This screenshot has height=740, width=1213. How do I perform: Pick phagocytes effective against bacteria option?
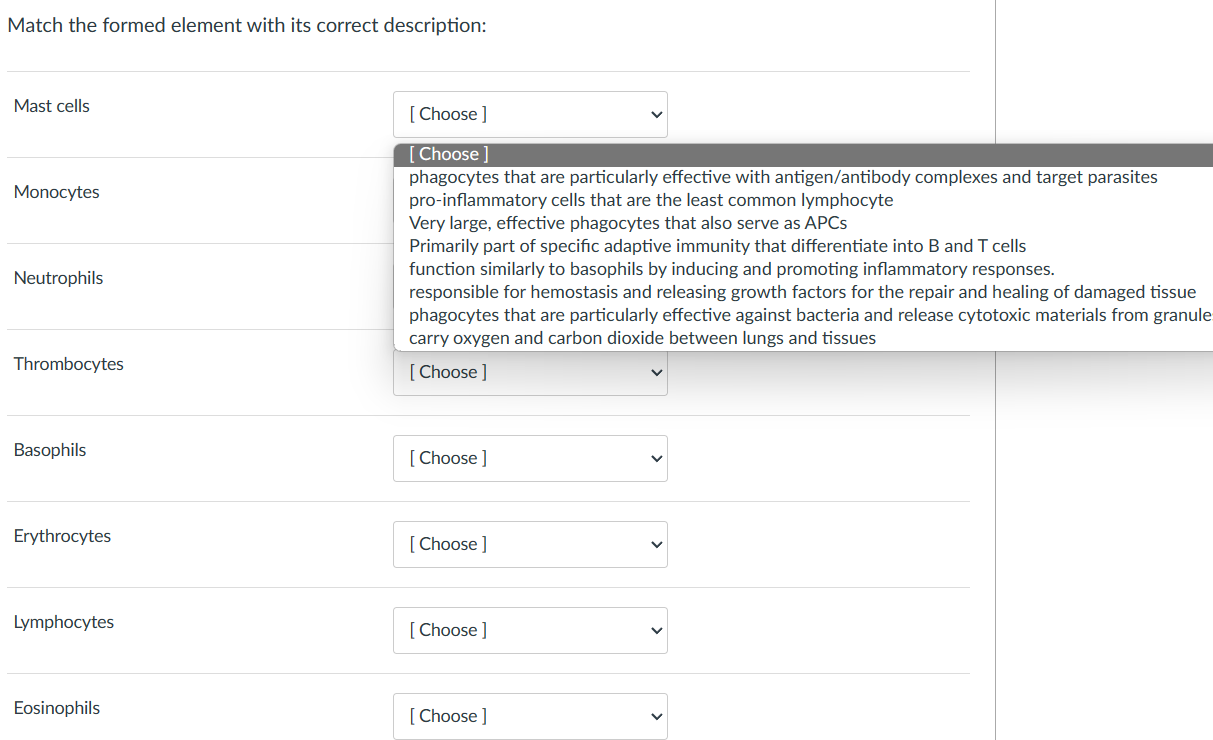tap(808, 315)
